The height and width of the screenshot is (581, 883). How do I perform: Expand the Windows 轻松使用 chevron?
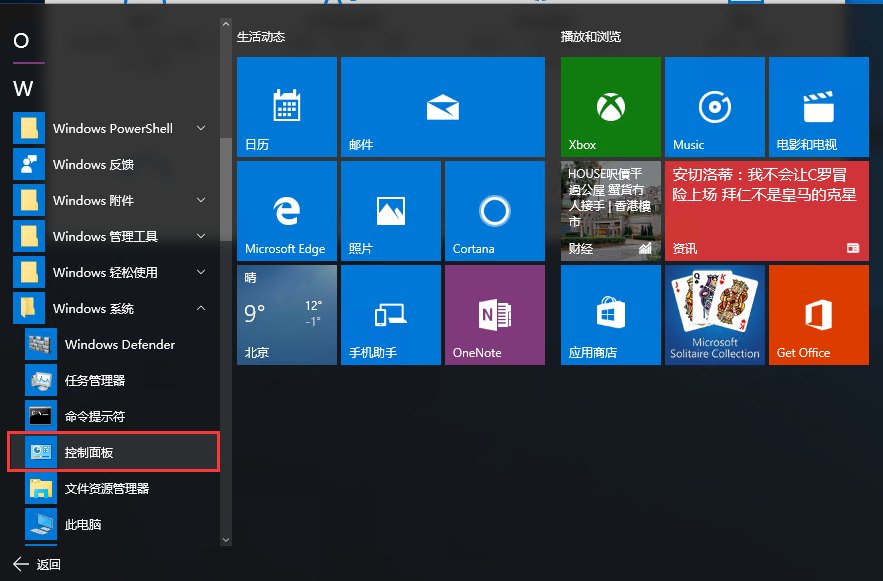201,272
